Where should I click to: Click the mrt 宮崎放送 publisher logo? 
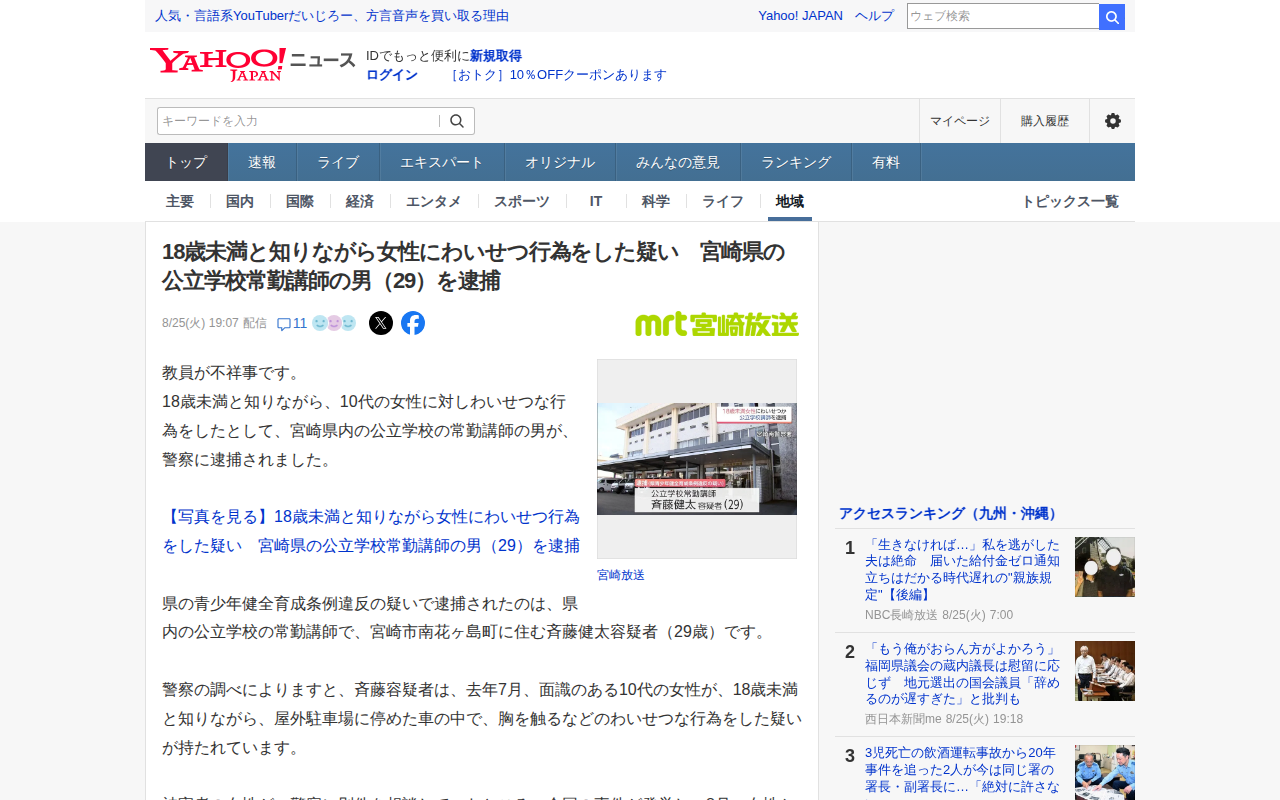tap(717, 323)
